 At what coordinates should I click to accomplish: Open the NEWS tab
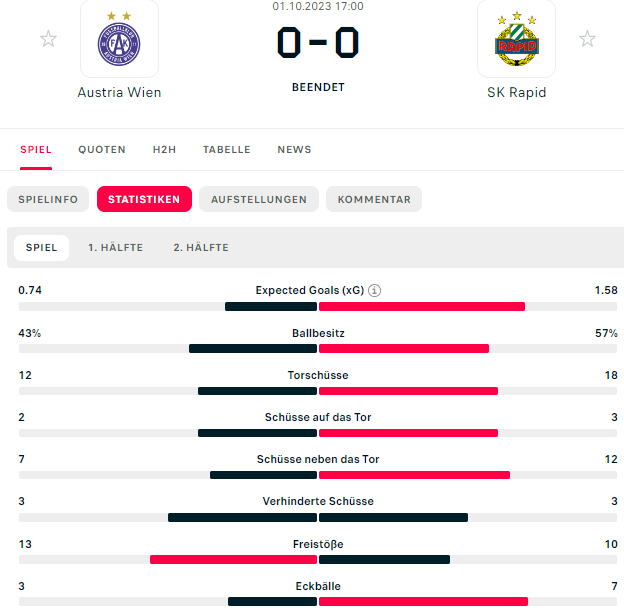click(294, 150)
